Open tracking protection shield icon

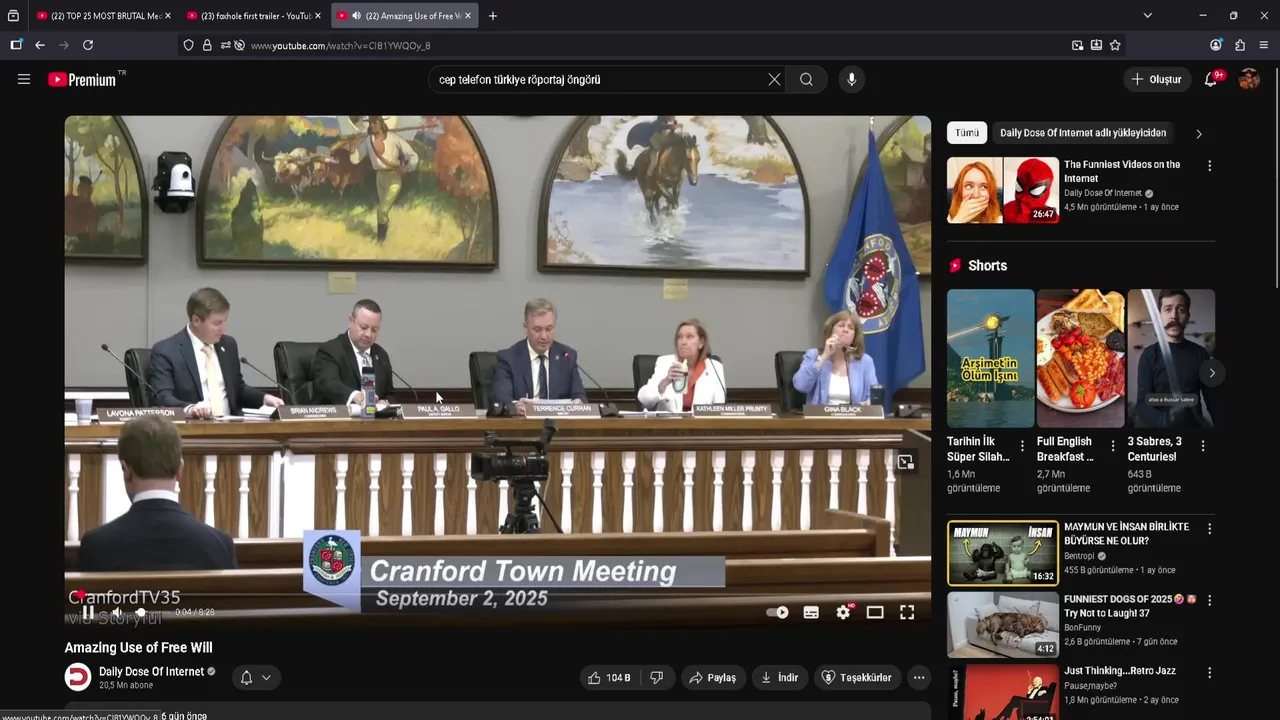pos(188,45)
